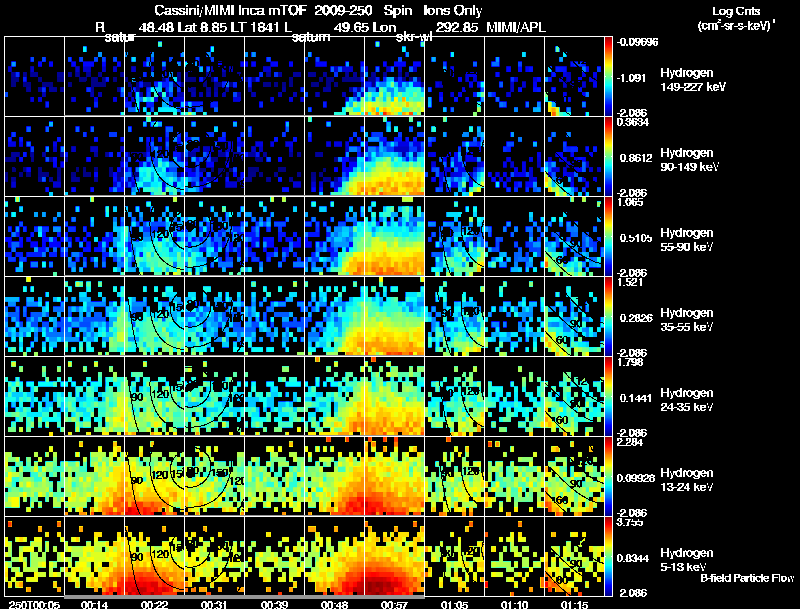Screen dimensions: 800x609
Task: Click the 00:39 time label
Action: (x=274, y=604)
